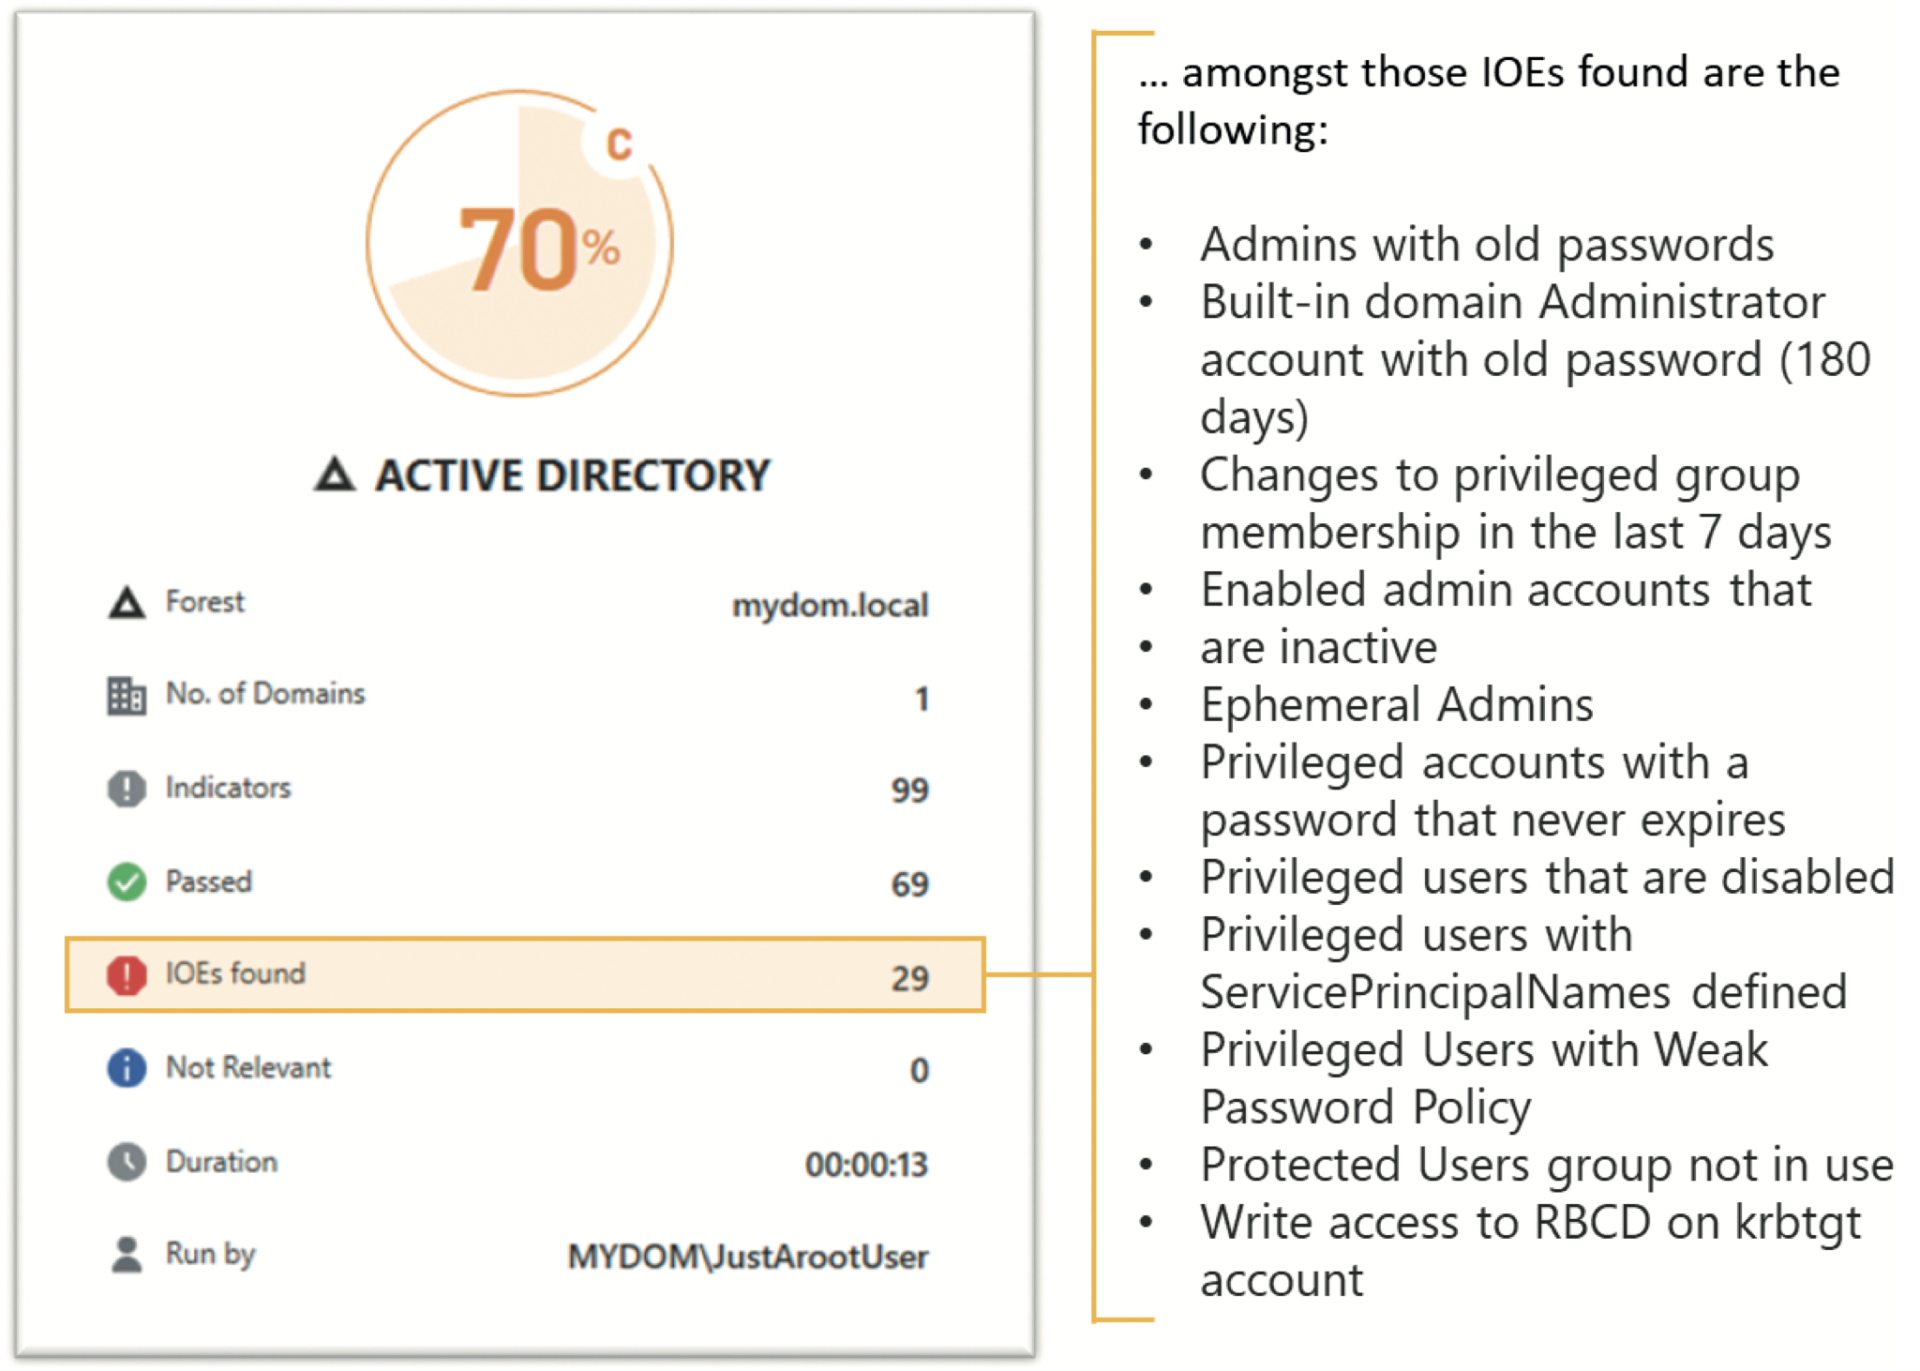Select the No. of Domains building icon
Screen dimensions: 1920x1371
pos(127,695)
